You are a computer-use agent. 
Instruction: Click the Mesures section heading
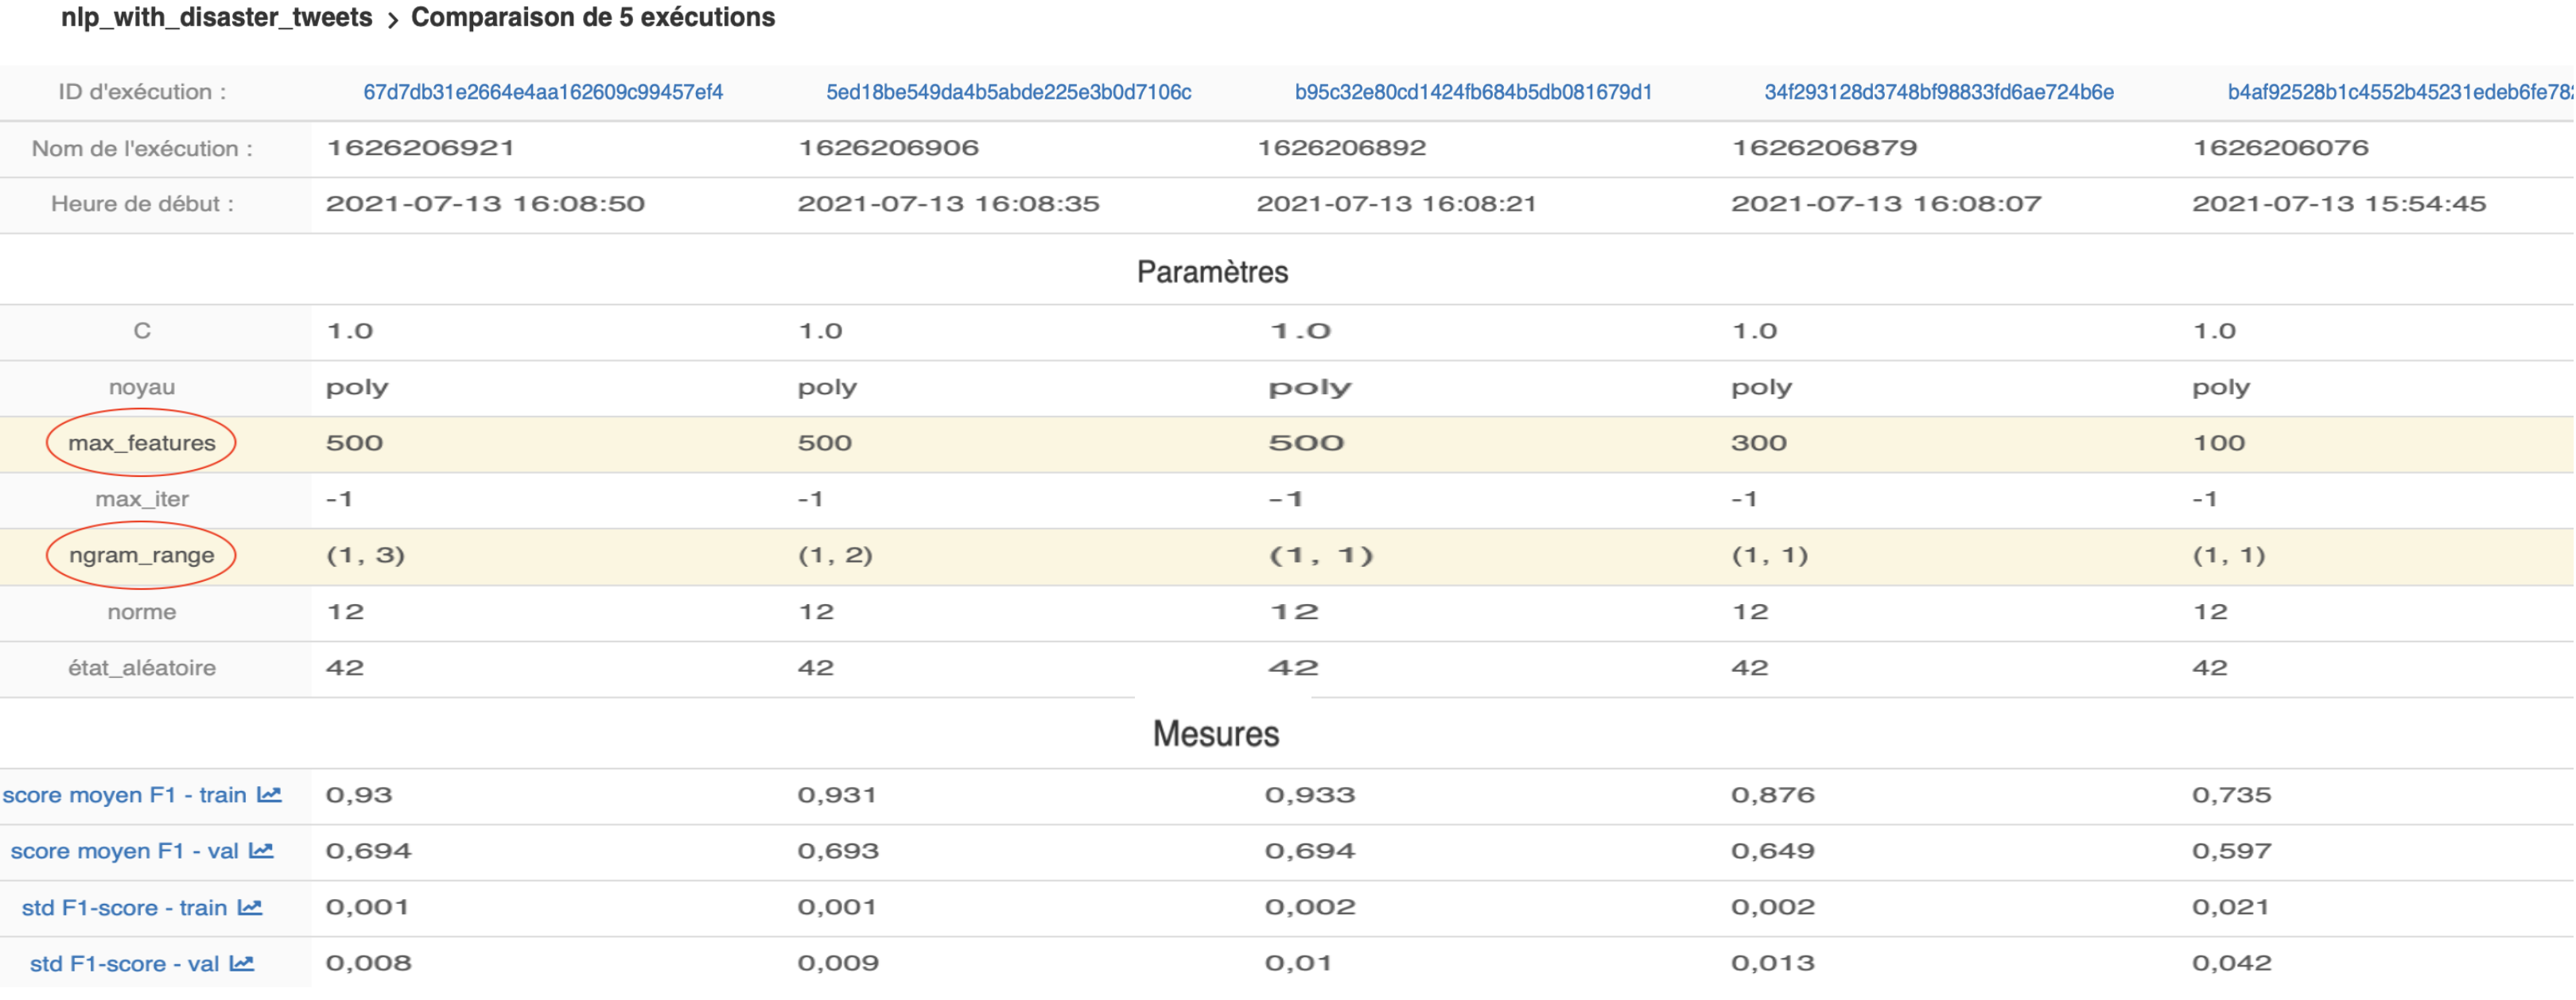1215,734
